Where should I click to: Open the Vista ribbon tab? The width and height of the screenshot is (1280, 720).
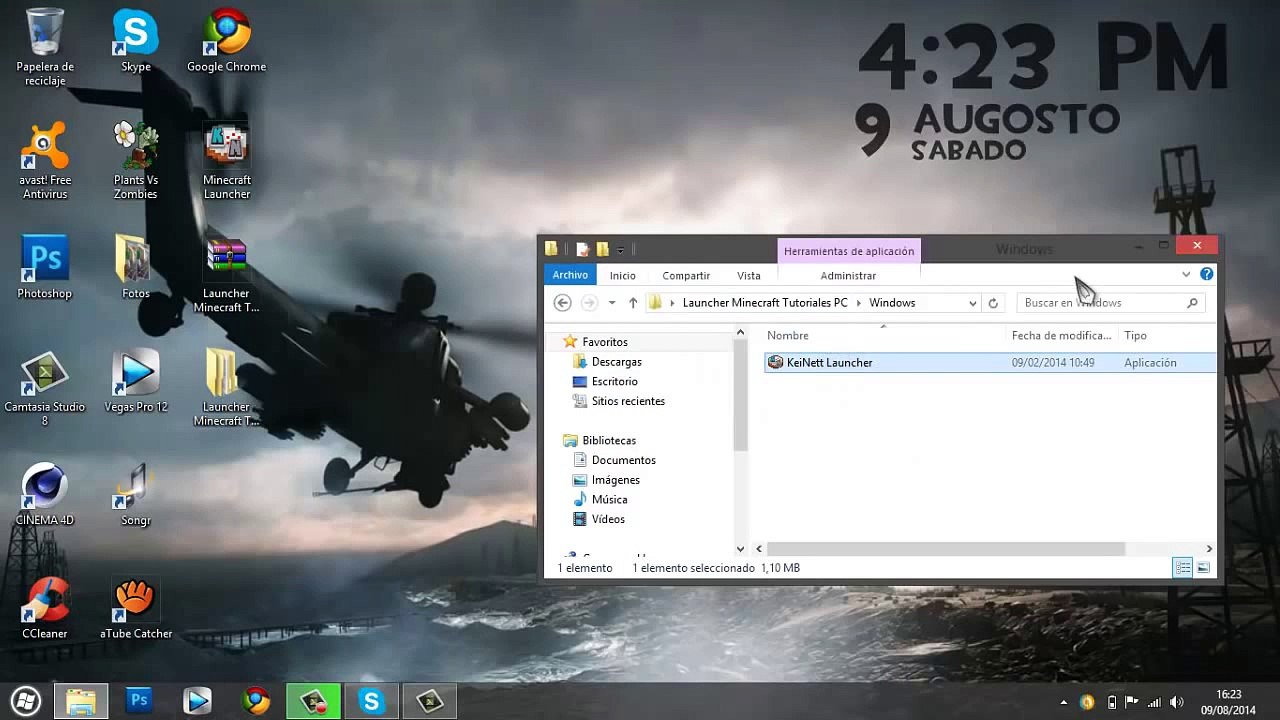(x=749, y=276)
